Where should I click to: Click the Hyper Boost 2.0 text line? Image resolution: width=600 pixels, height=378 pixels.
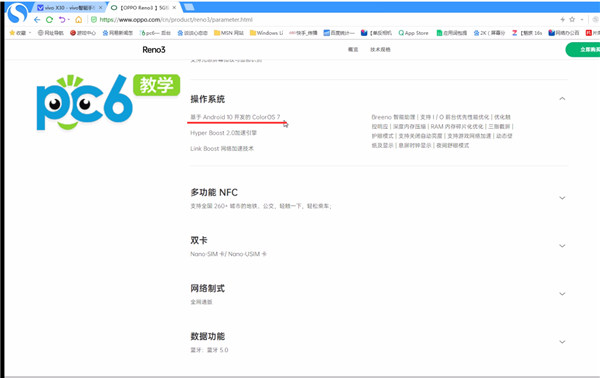(223, 133)
